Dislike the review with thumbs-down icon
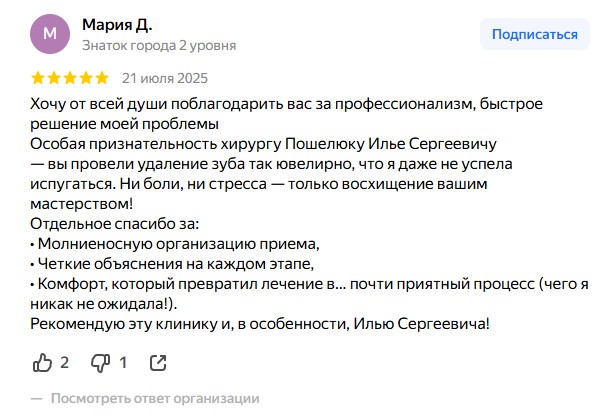 pyautogui.click(x=100, y=362)
